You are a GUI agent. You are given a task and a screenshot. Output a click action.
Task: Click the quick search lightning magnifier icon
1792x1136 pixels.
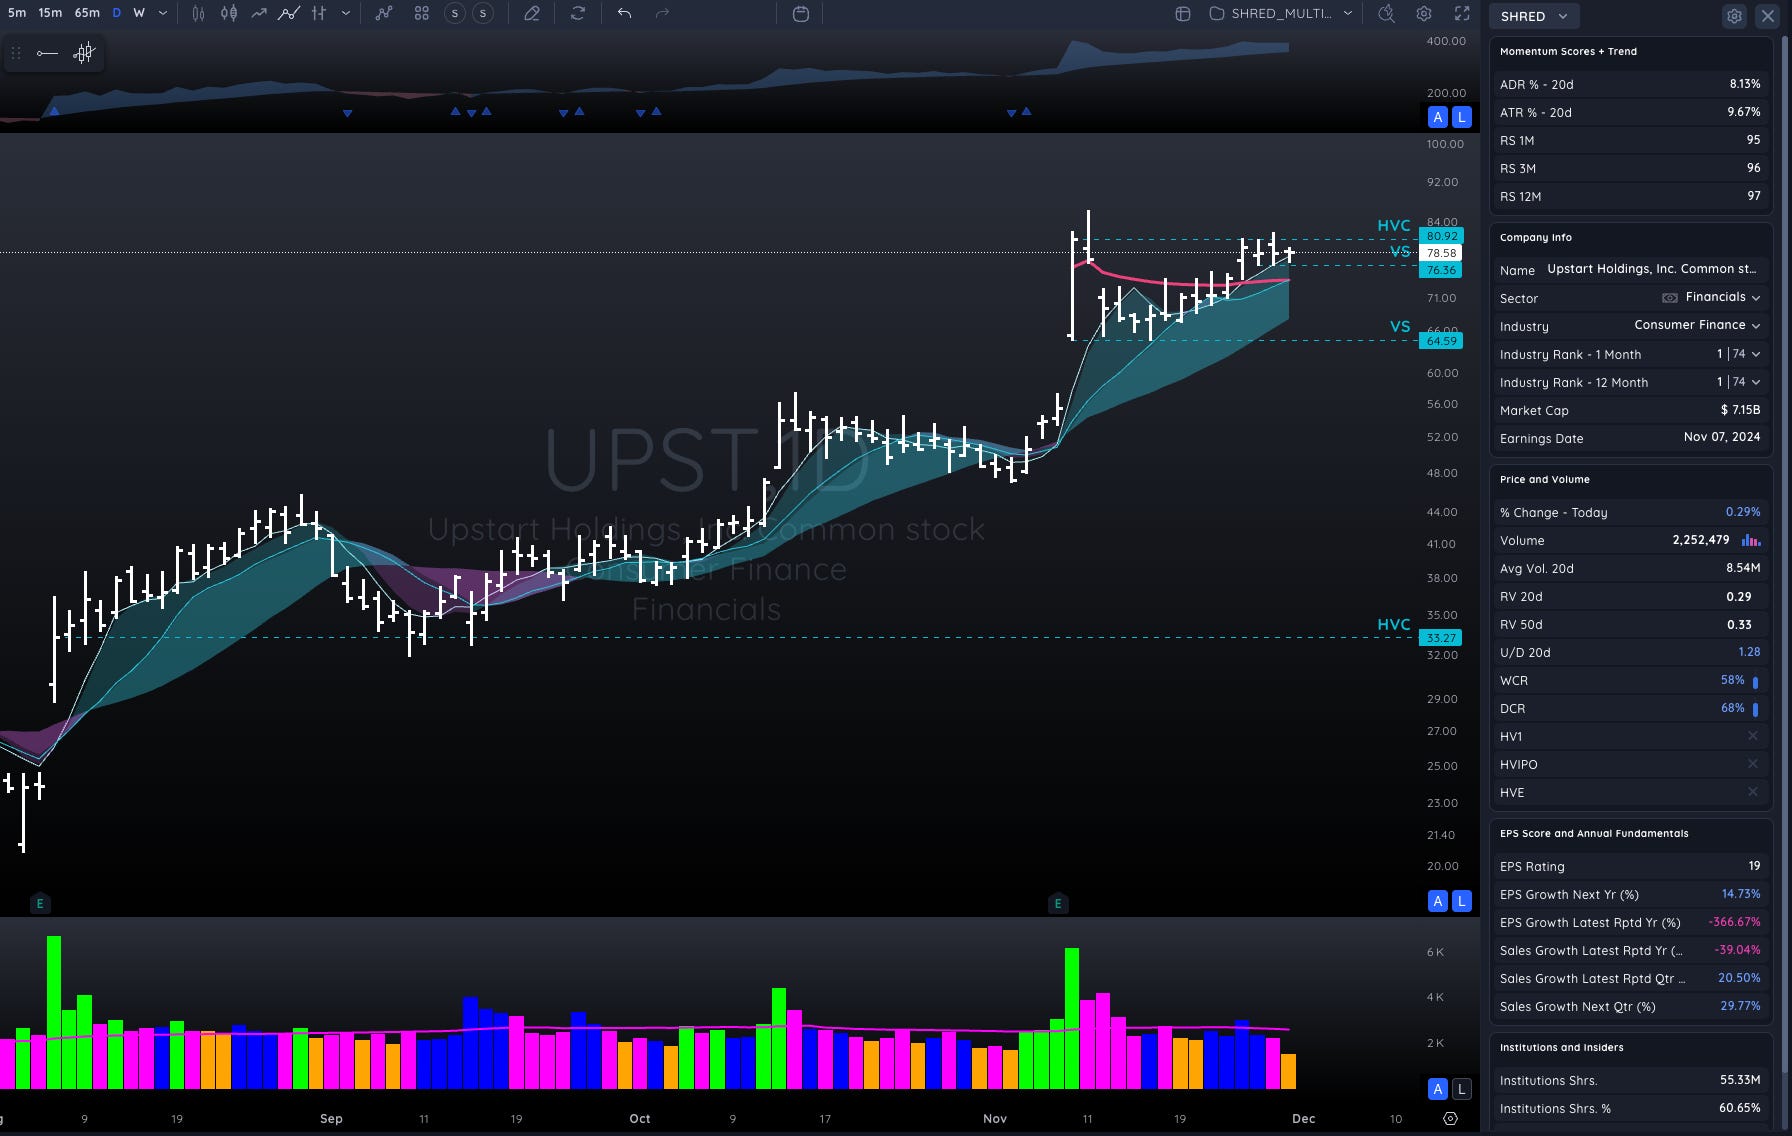tap(1386, 13)
